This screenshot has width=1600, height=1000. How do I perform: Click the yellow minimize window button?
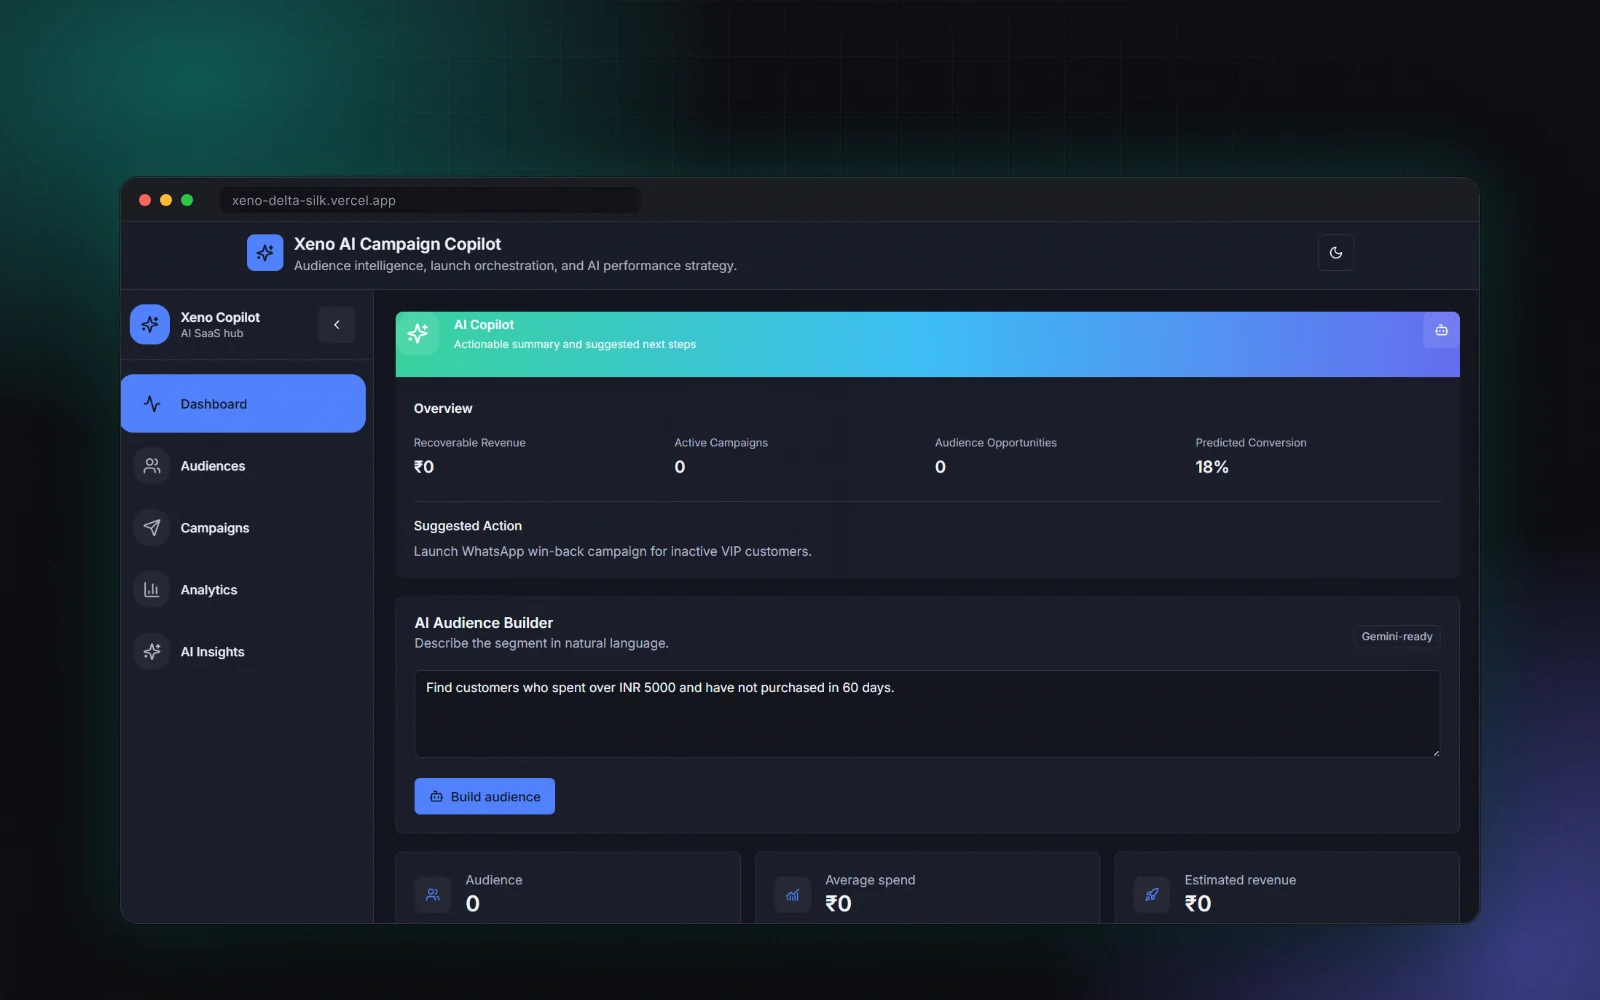[166, 200]
